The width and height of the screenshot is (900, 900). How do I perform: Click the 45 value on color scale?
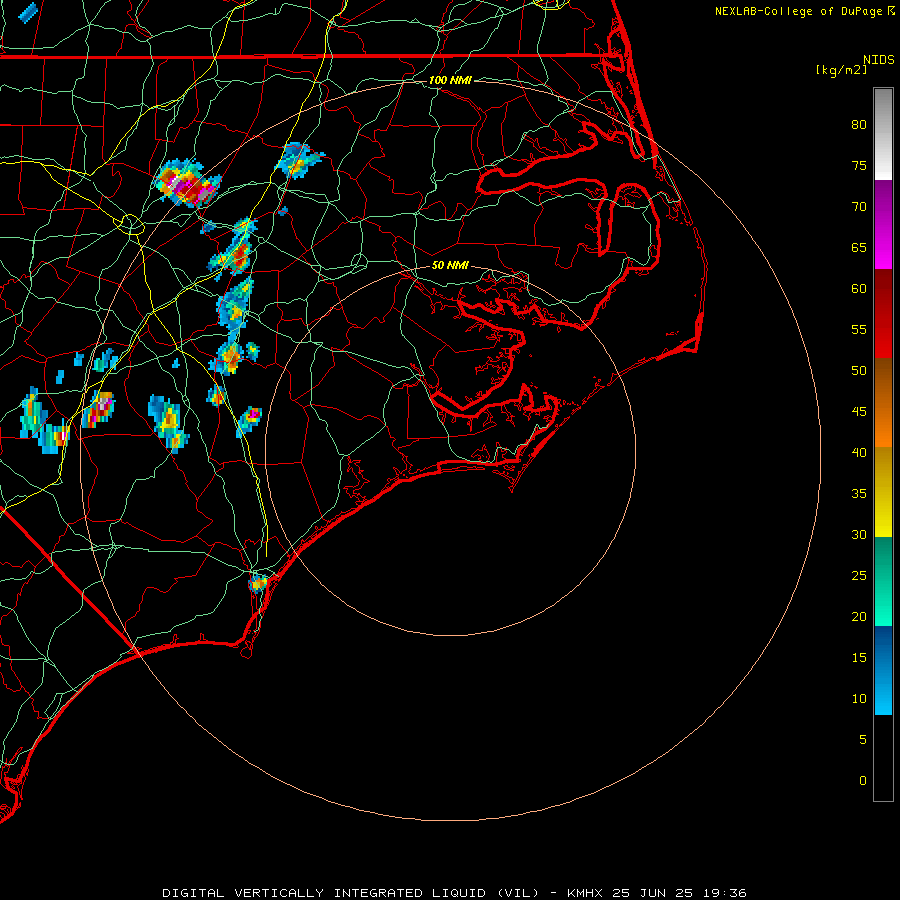point(859,412)
